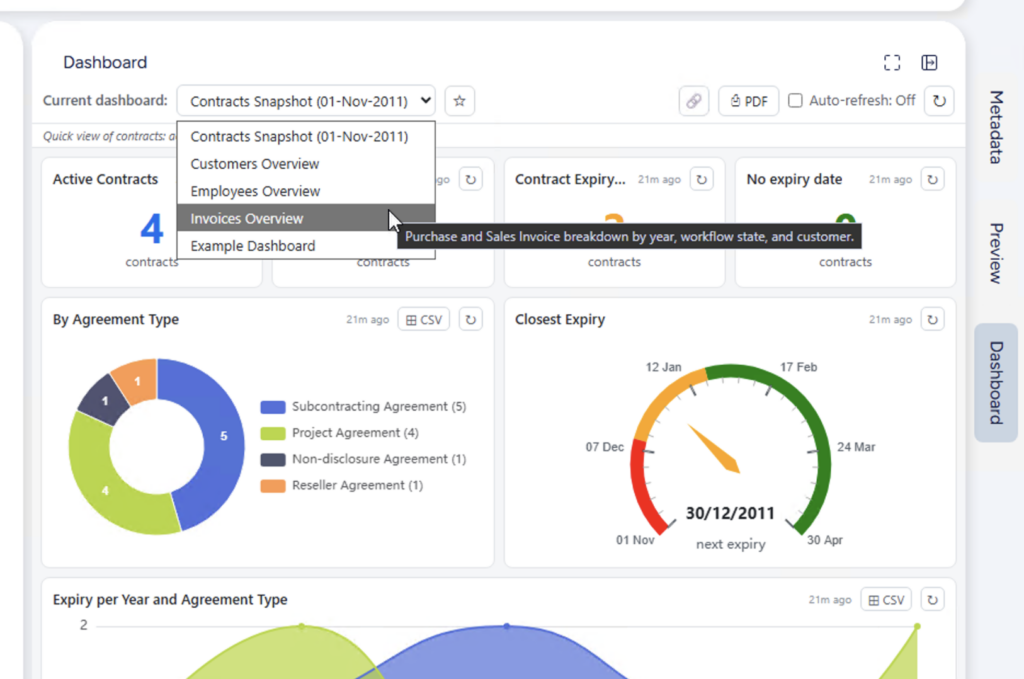Mark dashboard as favorite with star icon
1024x679 pixels.
point(460,101)
